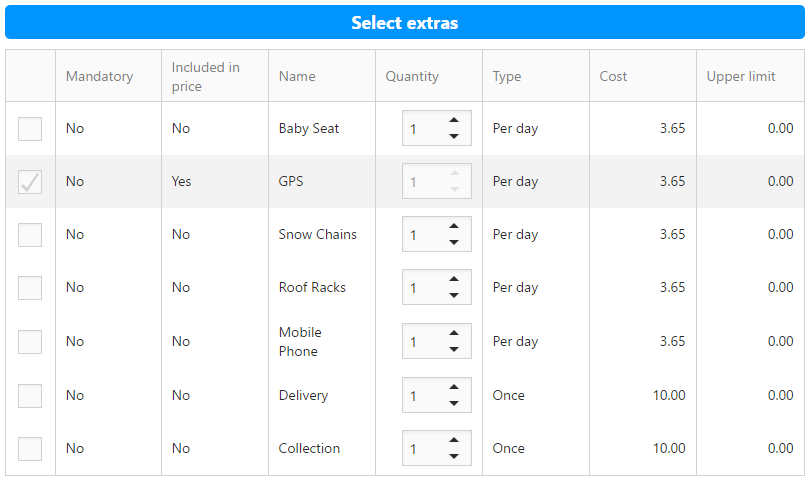
Task: Decrease Roof Racks quantity using down arrow
Action: 454,295
